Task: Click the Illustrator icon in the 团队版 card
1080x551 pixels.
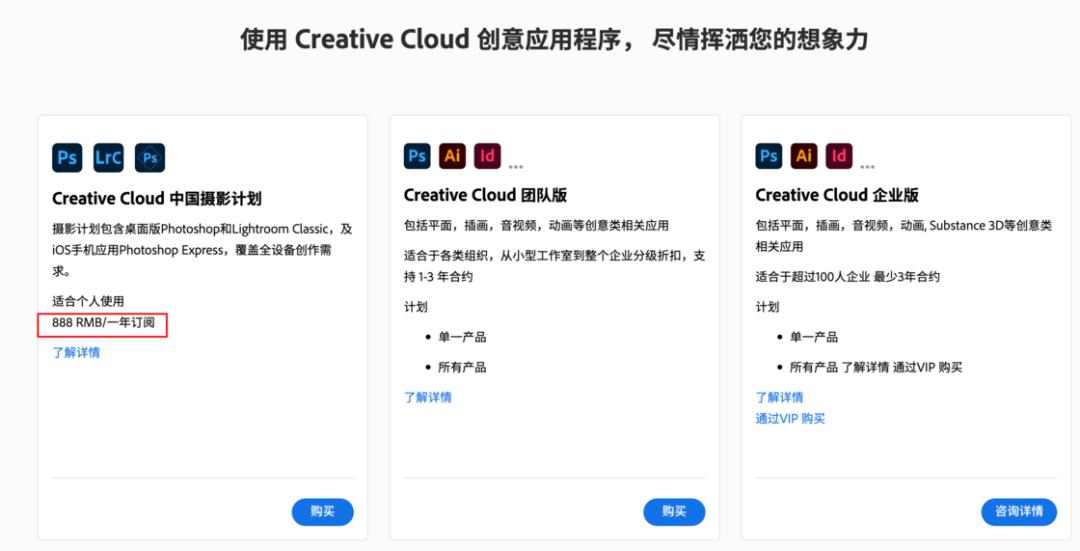Action: (x=453, y=156)
